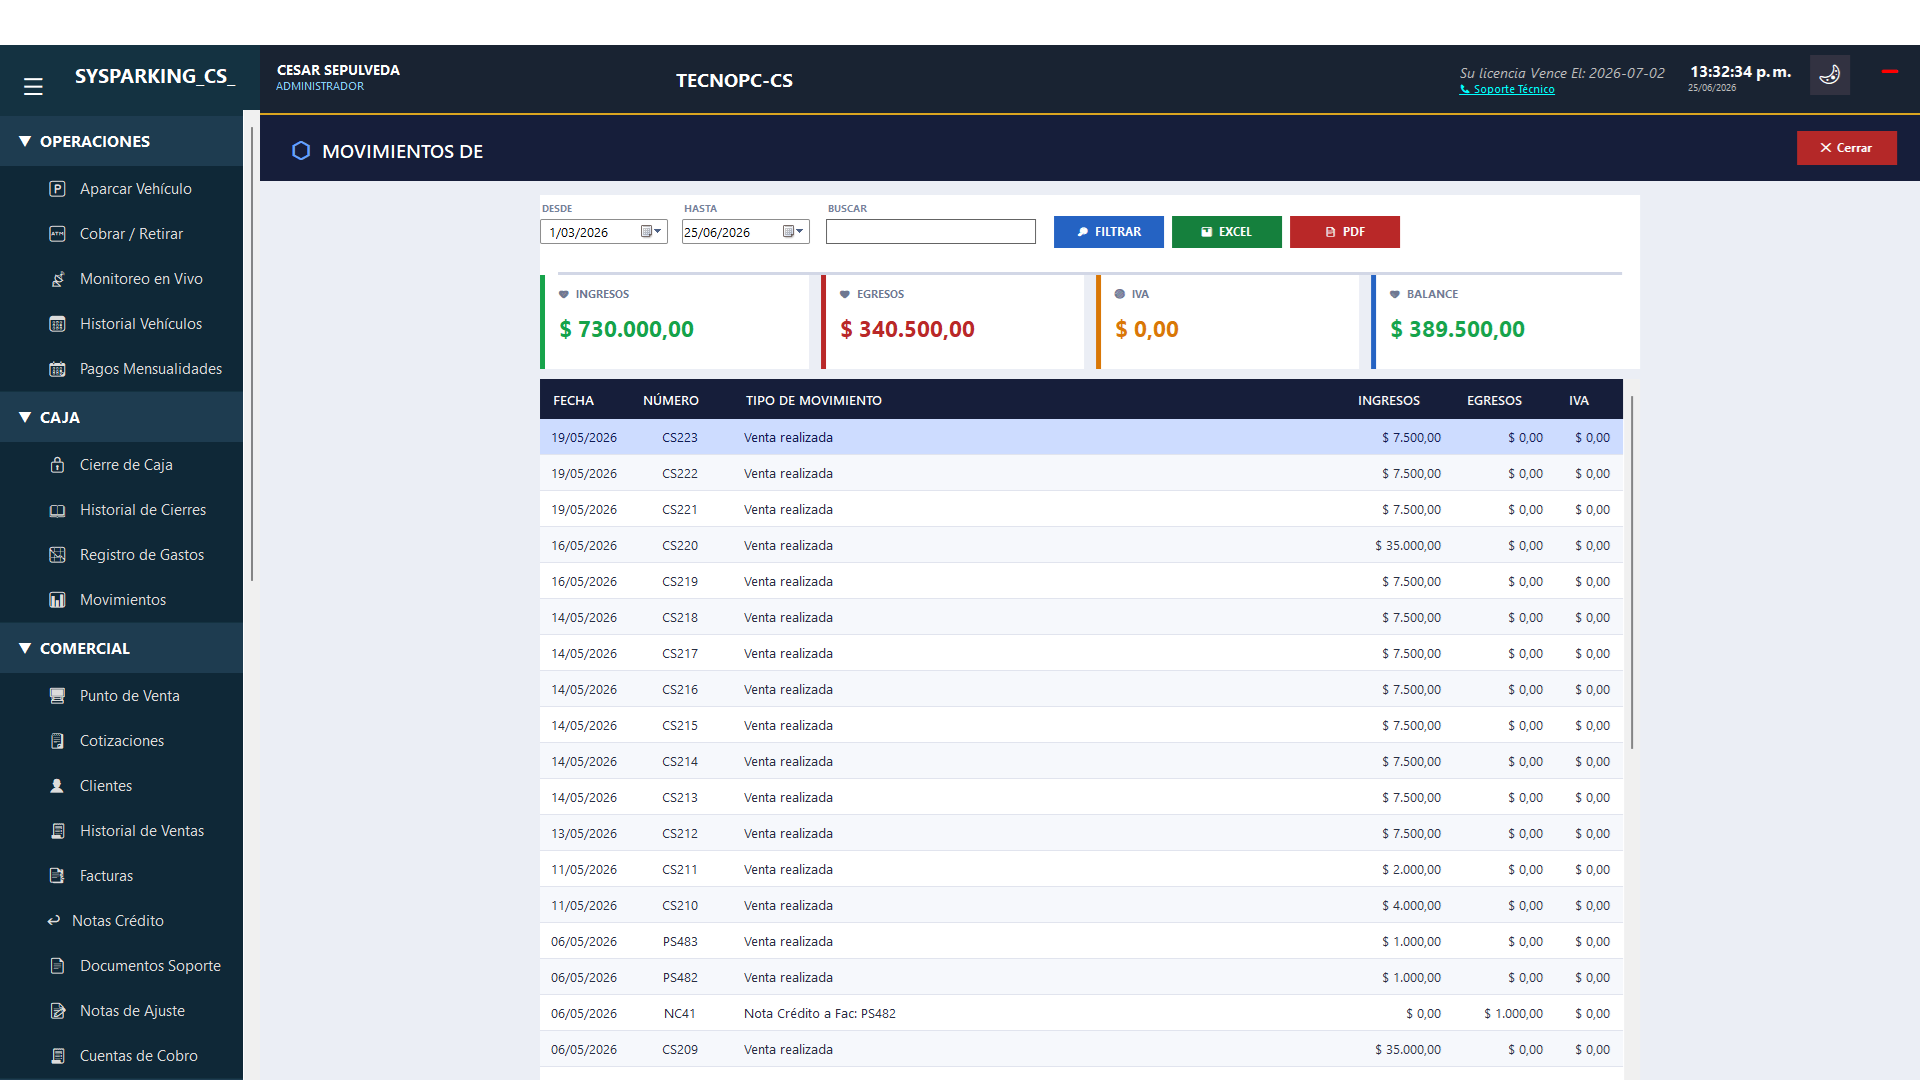
Task: Click the IVA summary card $ 0,00
Action: pyautogui.click(x=1228, y=322)
